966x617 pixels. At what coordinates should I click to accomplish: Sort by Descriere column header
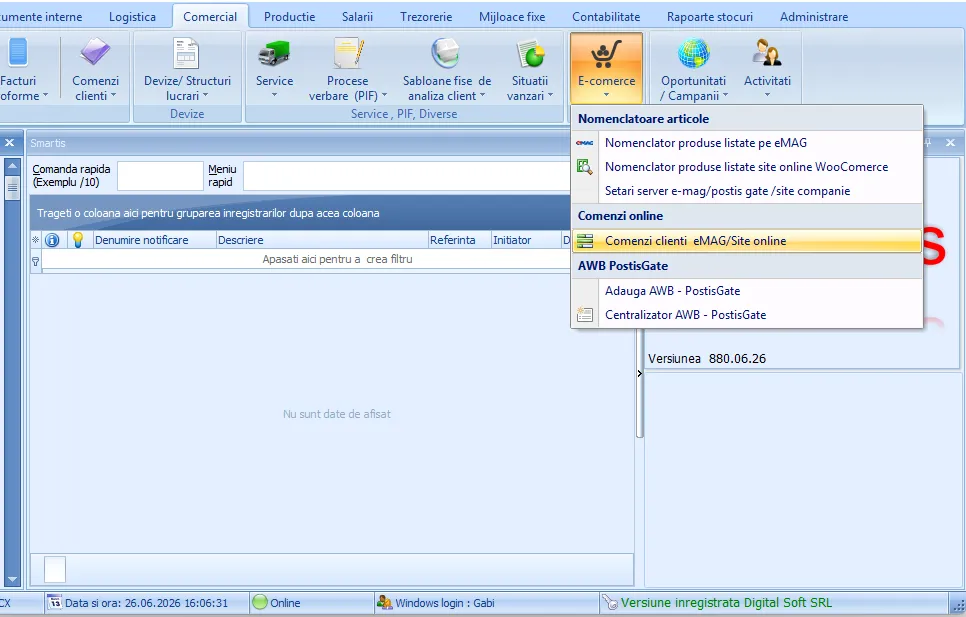click(322, 240)
